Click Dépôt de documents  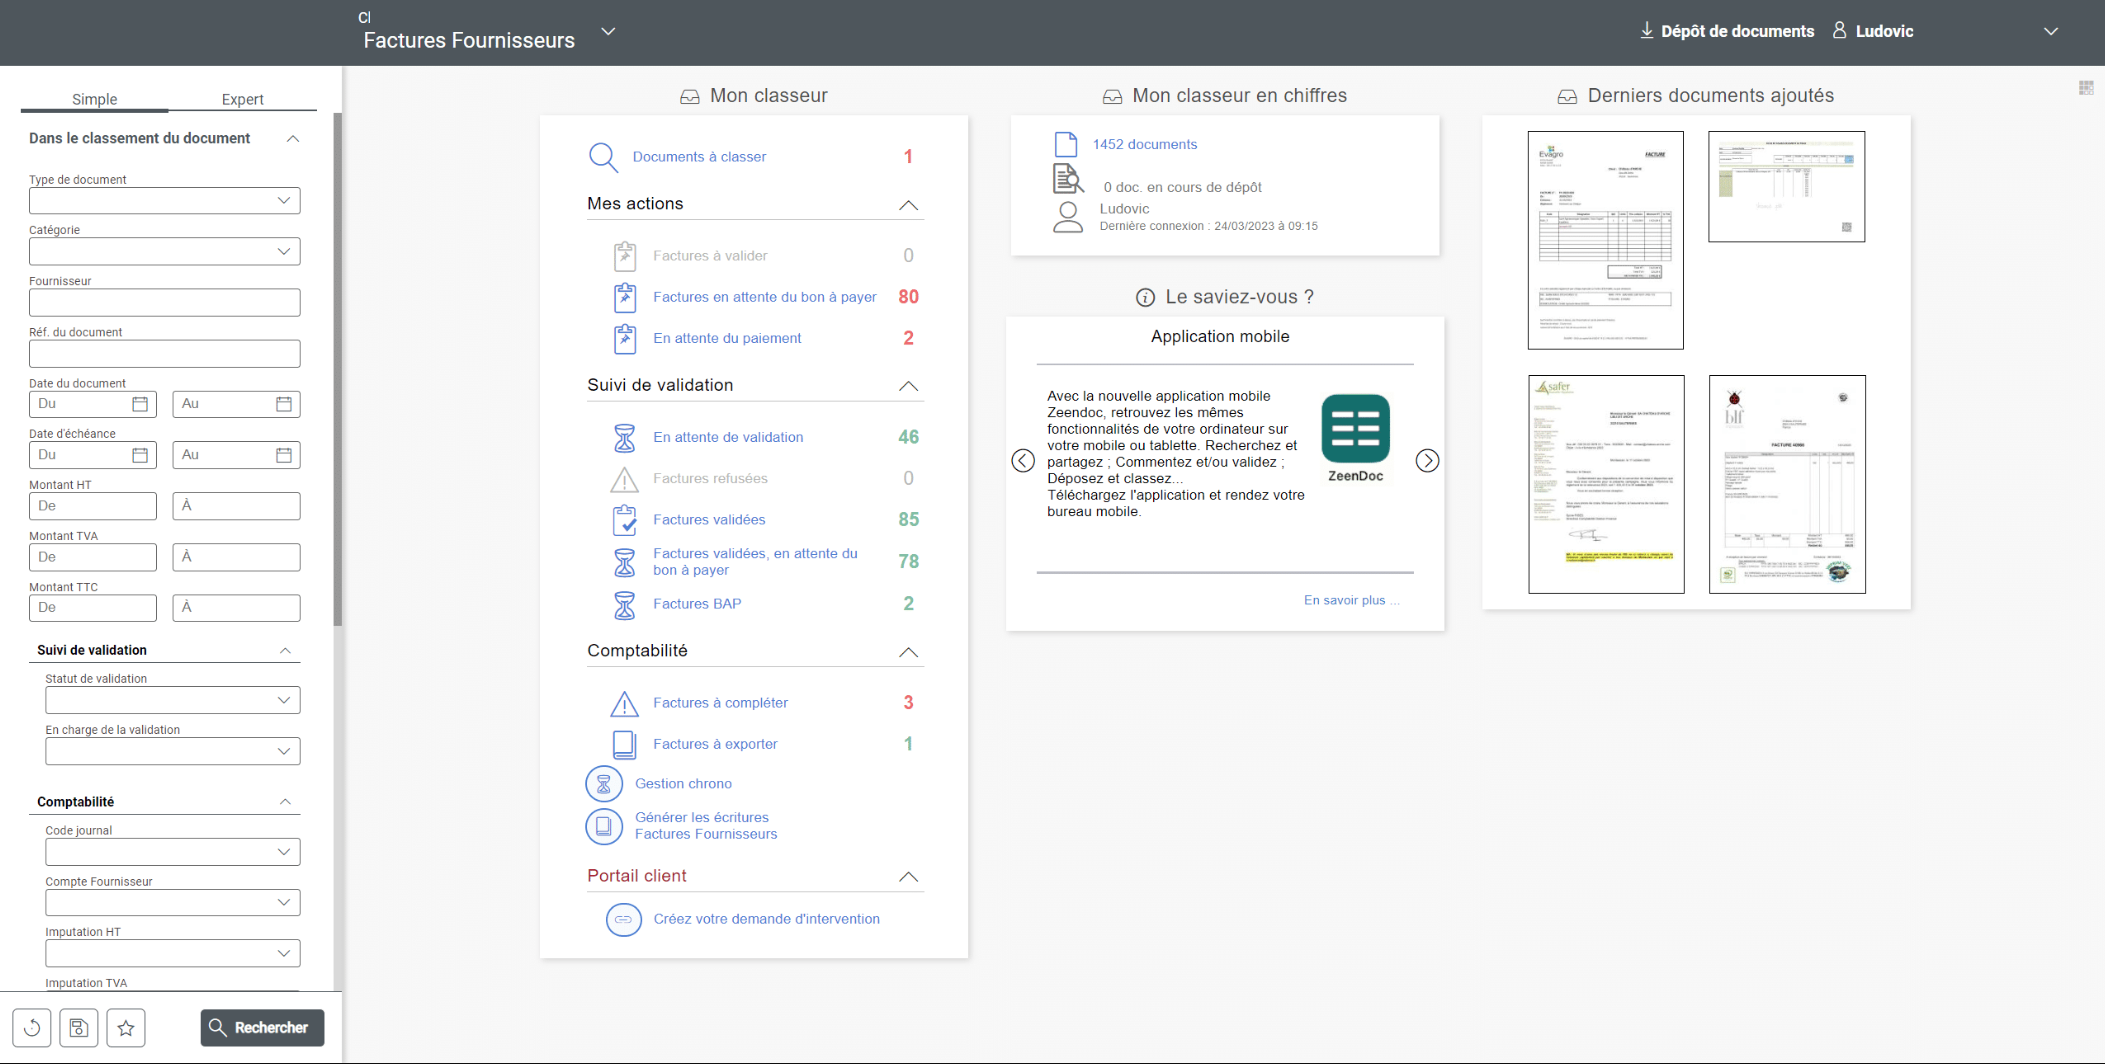[1727, 31]
